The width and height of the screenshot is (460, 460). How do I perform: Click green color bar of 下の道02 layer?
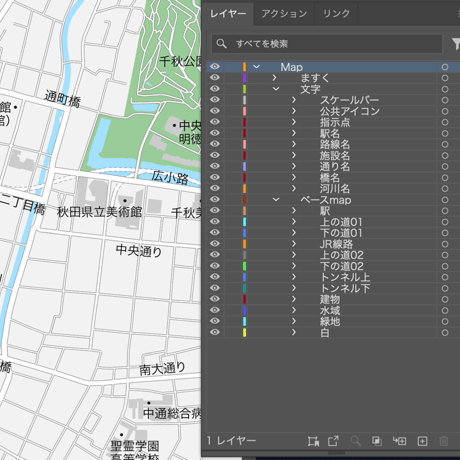coord(244,266)
